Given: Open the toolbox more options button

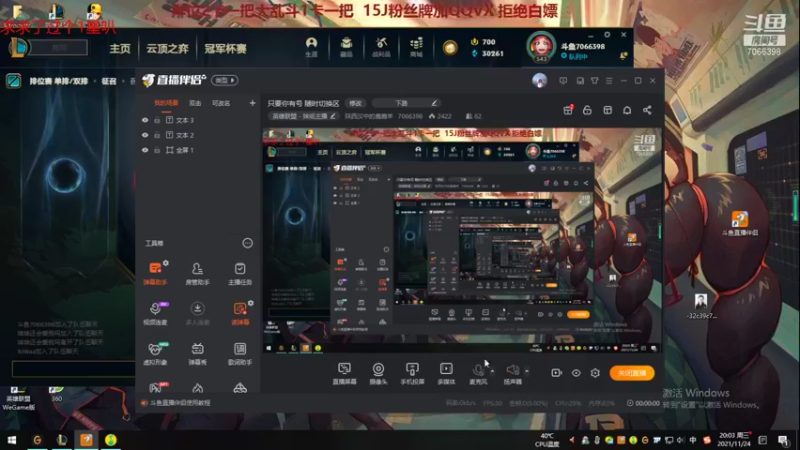Looking at the screenshot, I should (x=247, y=243).
